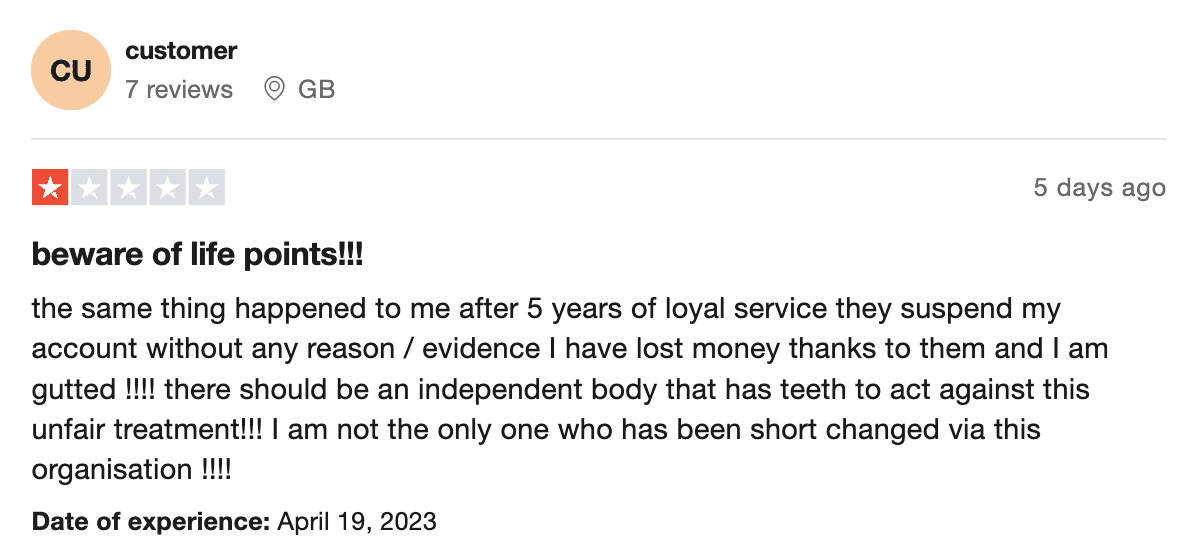Click the third grey rating star
1202x560 pixels.
[128, 188]
